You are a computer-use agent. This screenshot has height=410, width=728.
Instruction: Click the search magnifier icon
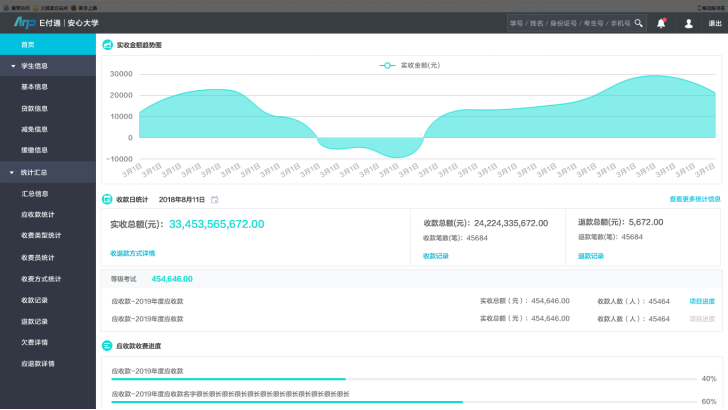[x=638, y=23]
